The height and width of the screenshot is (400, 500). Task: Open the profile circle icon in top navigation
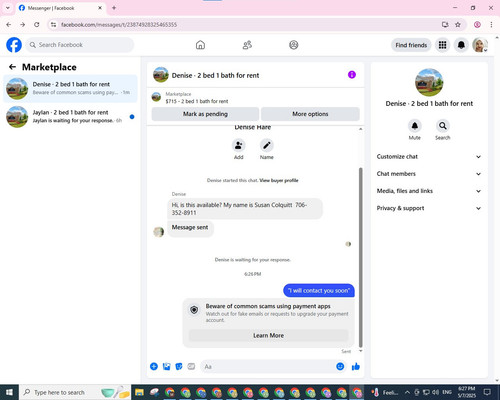pos(294,45)
